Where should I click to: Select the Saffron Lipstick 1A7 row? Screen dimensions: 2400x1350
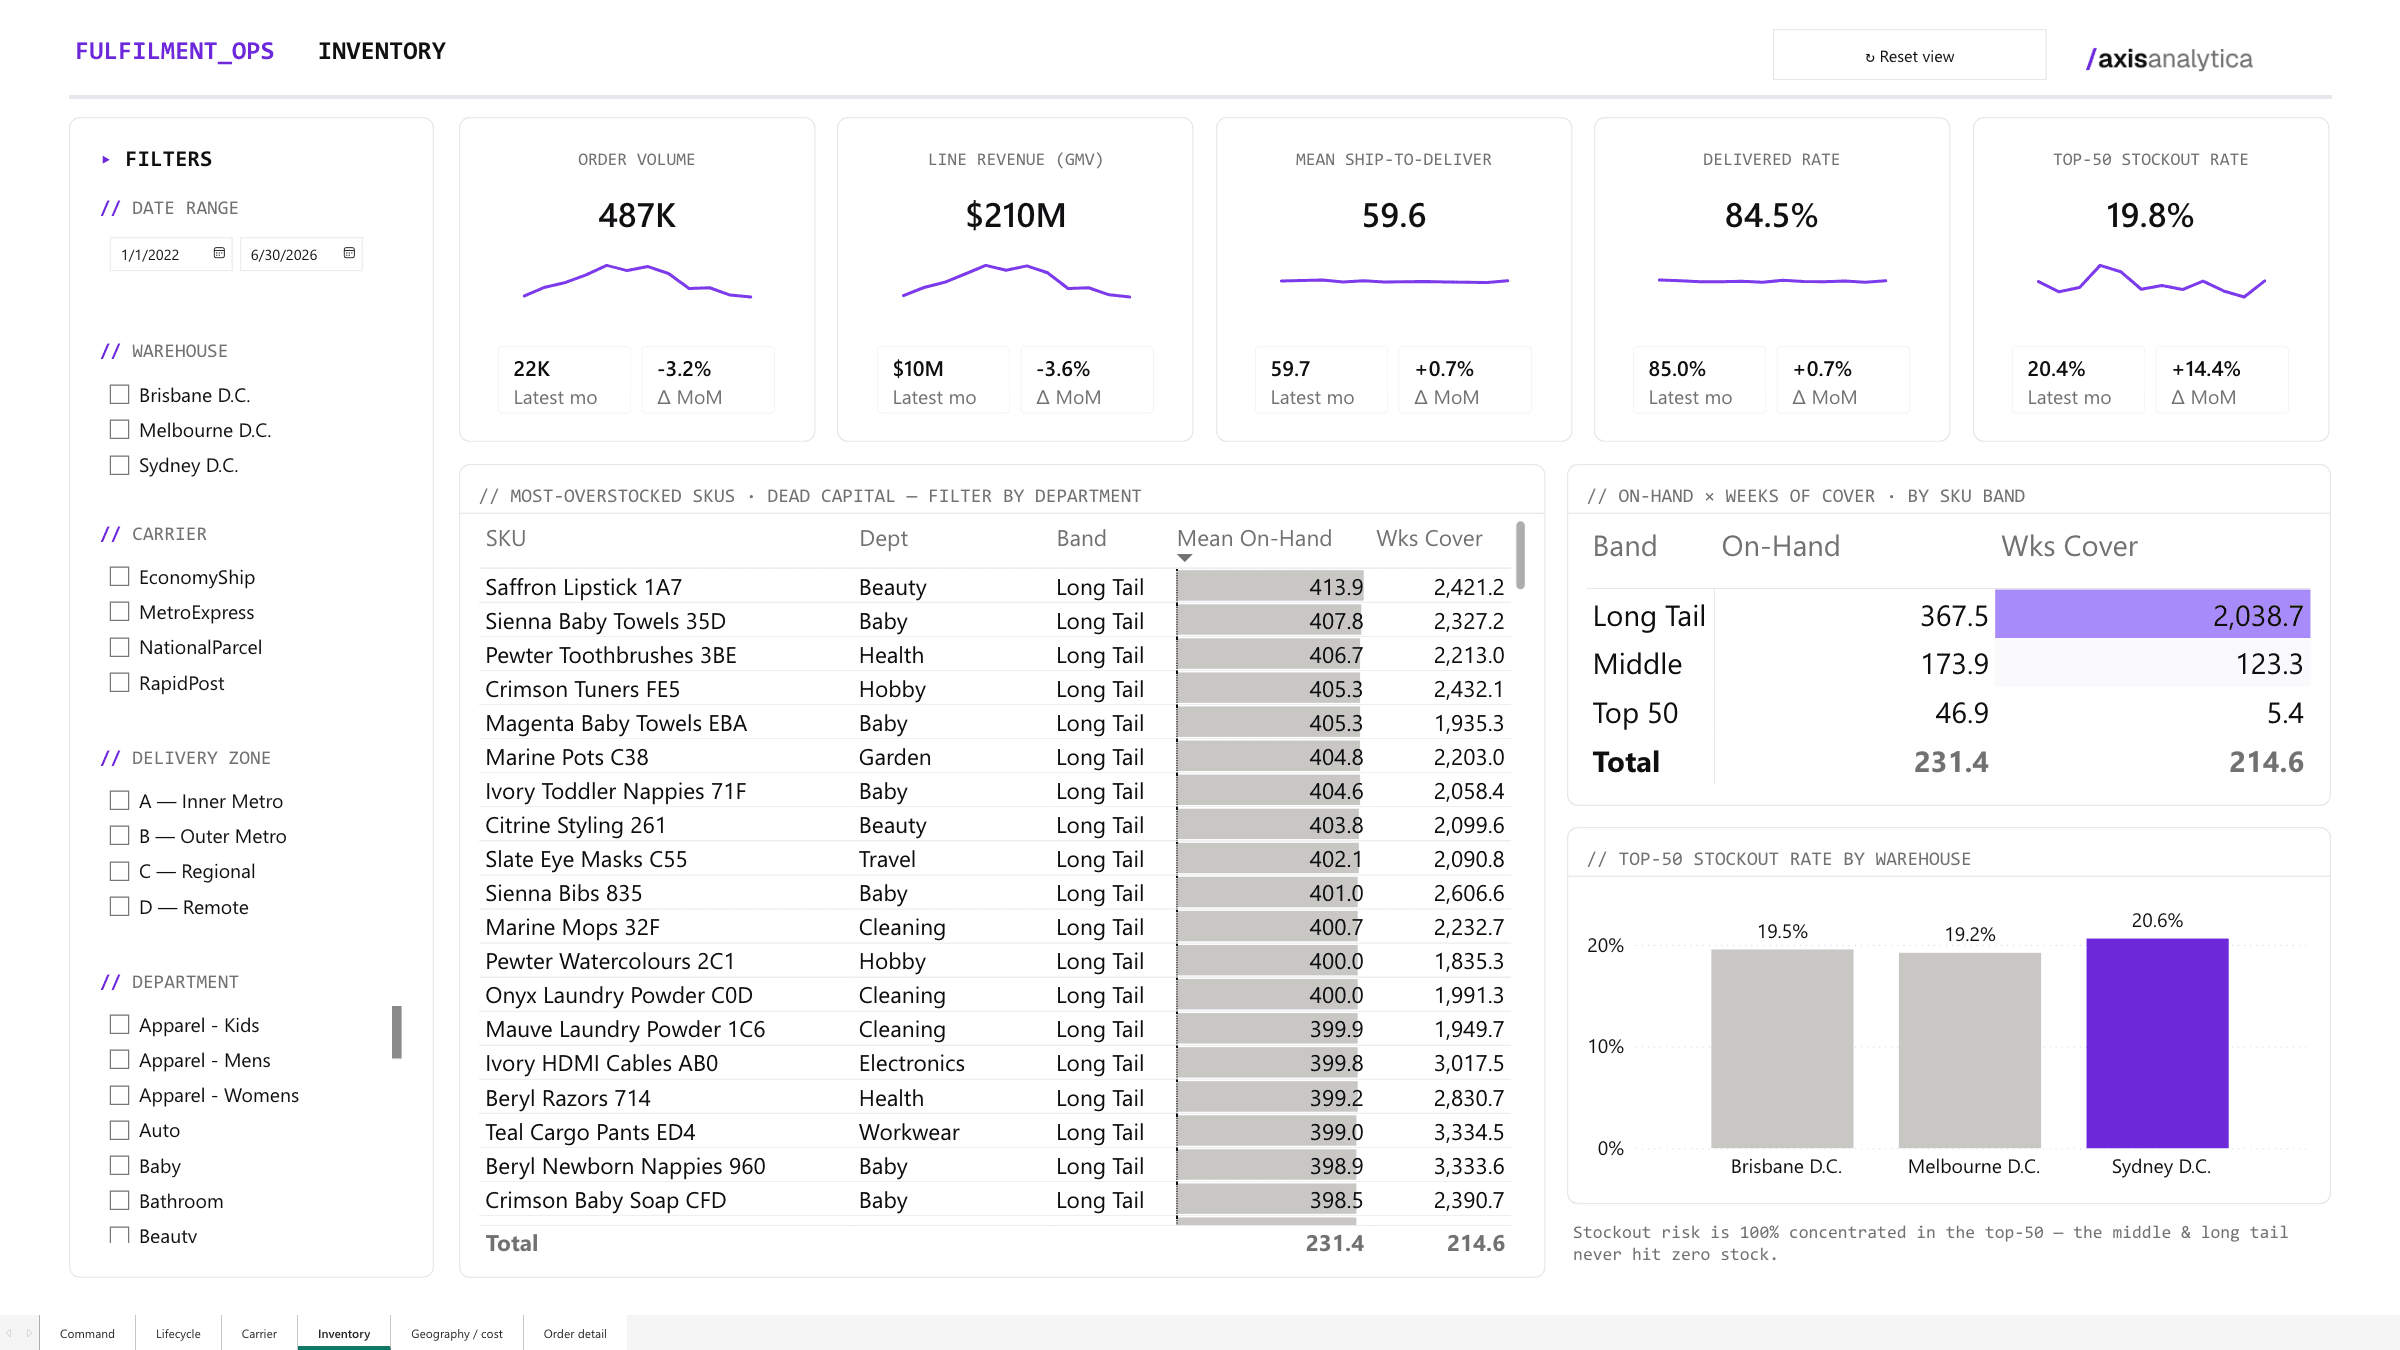(994, 587)
